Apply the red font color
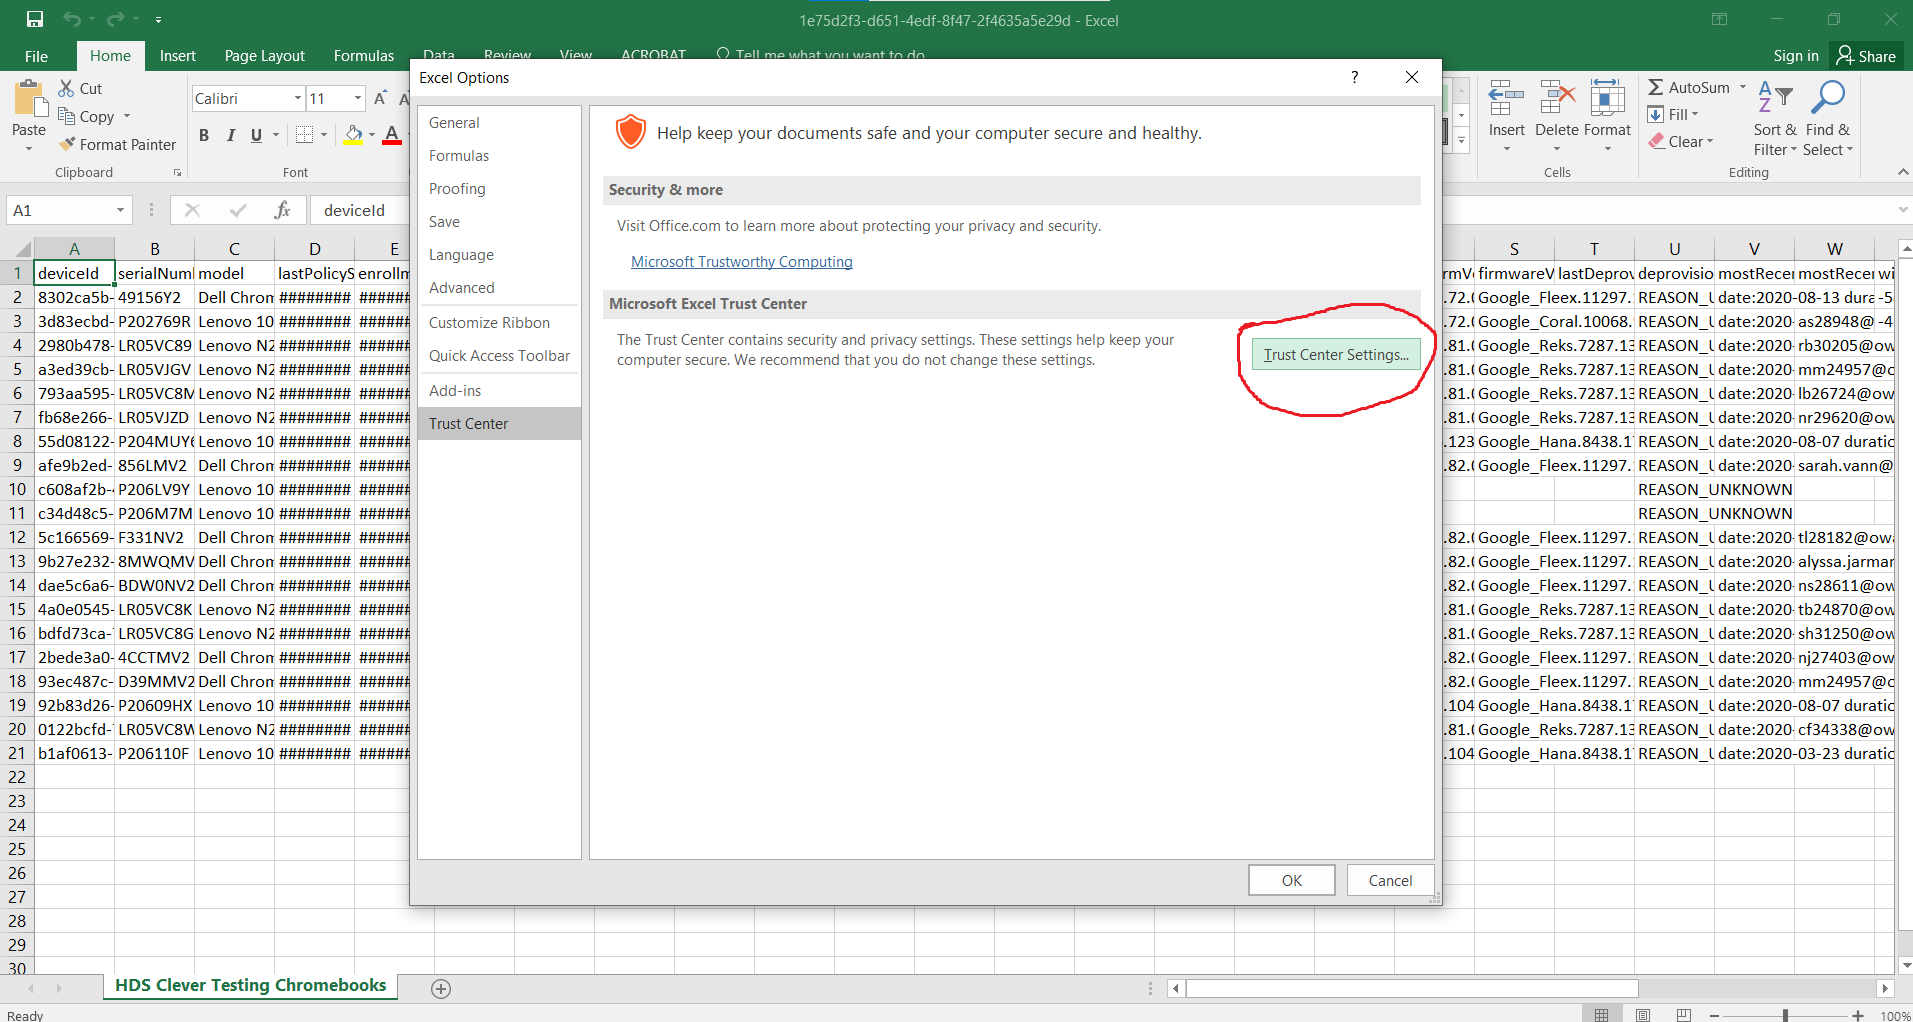This screenshot has width=1913, height=1022. (x=392, y=135)
